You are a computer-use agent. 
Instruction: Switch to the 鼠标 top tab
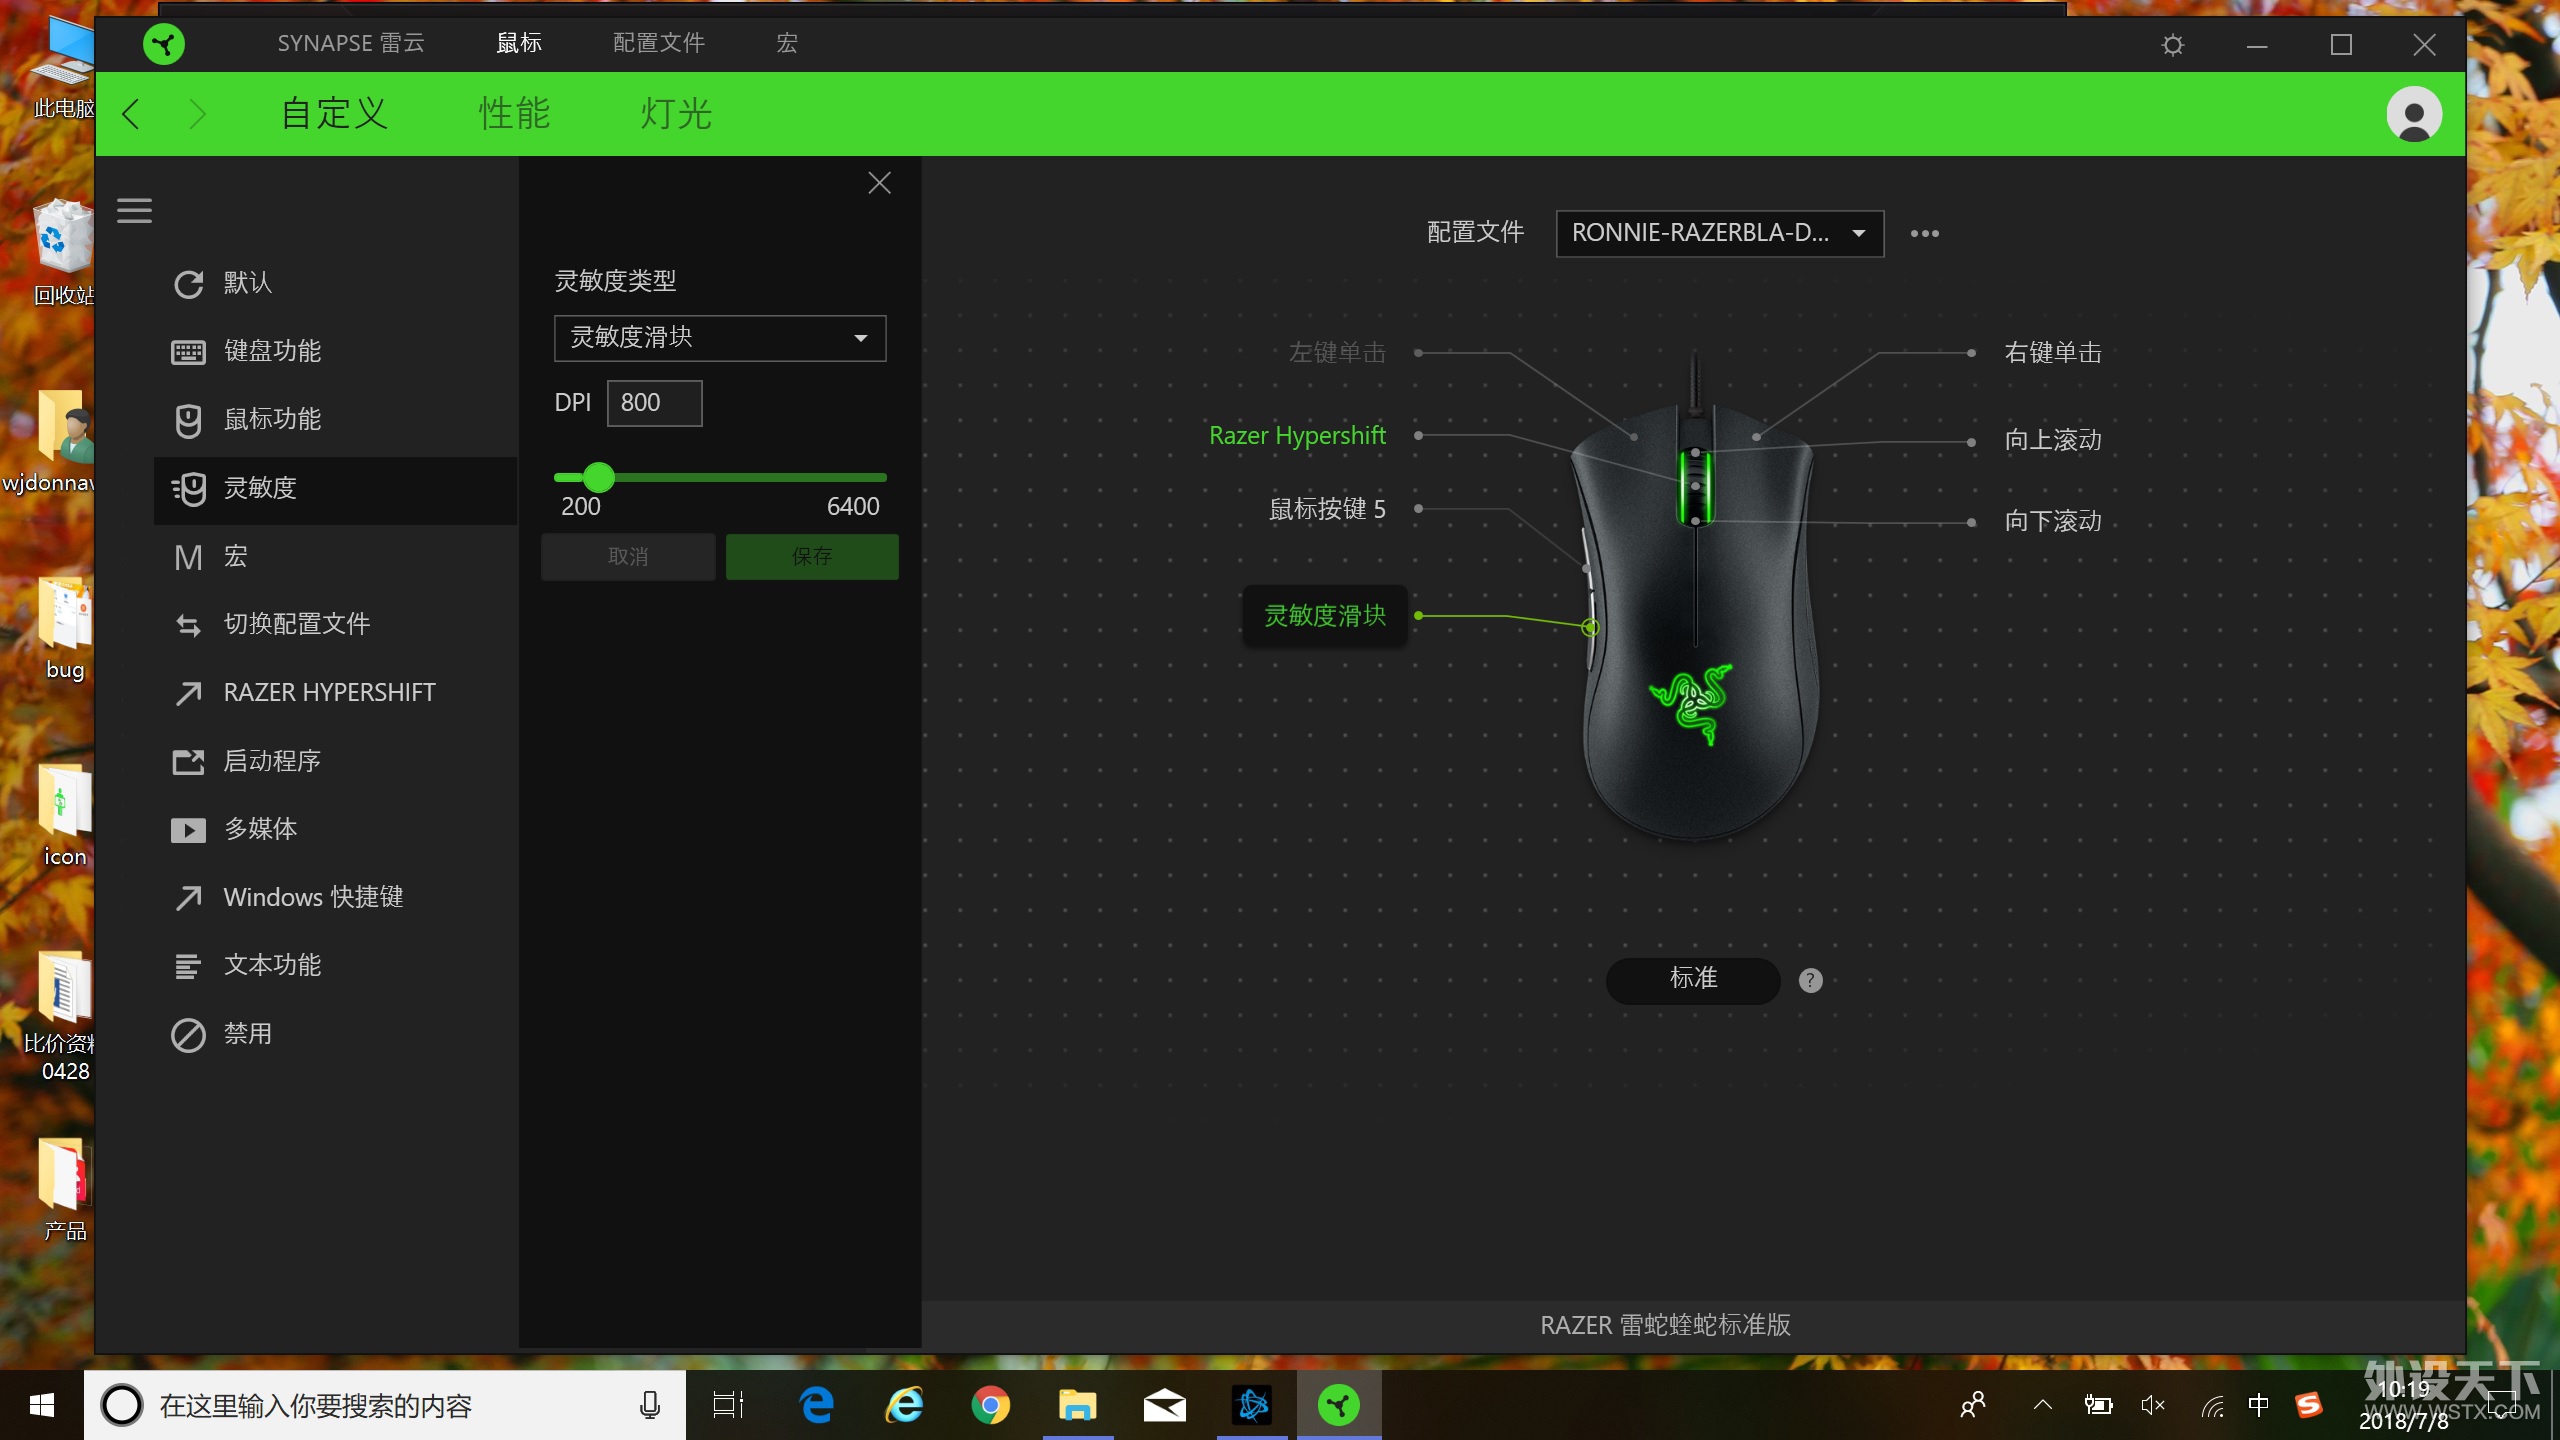pos(519,44)
